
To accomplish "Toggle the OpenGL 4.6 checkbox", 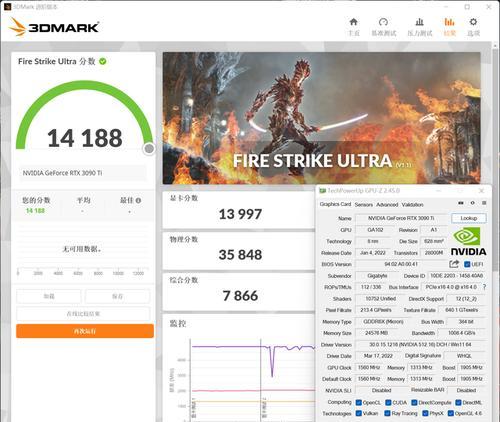I will click(x=451, y=413).
